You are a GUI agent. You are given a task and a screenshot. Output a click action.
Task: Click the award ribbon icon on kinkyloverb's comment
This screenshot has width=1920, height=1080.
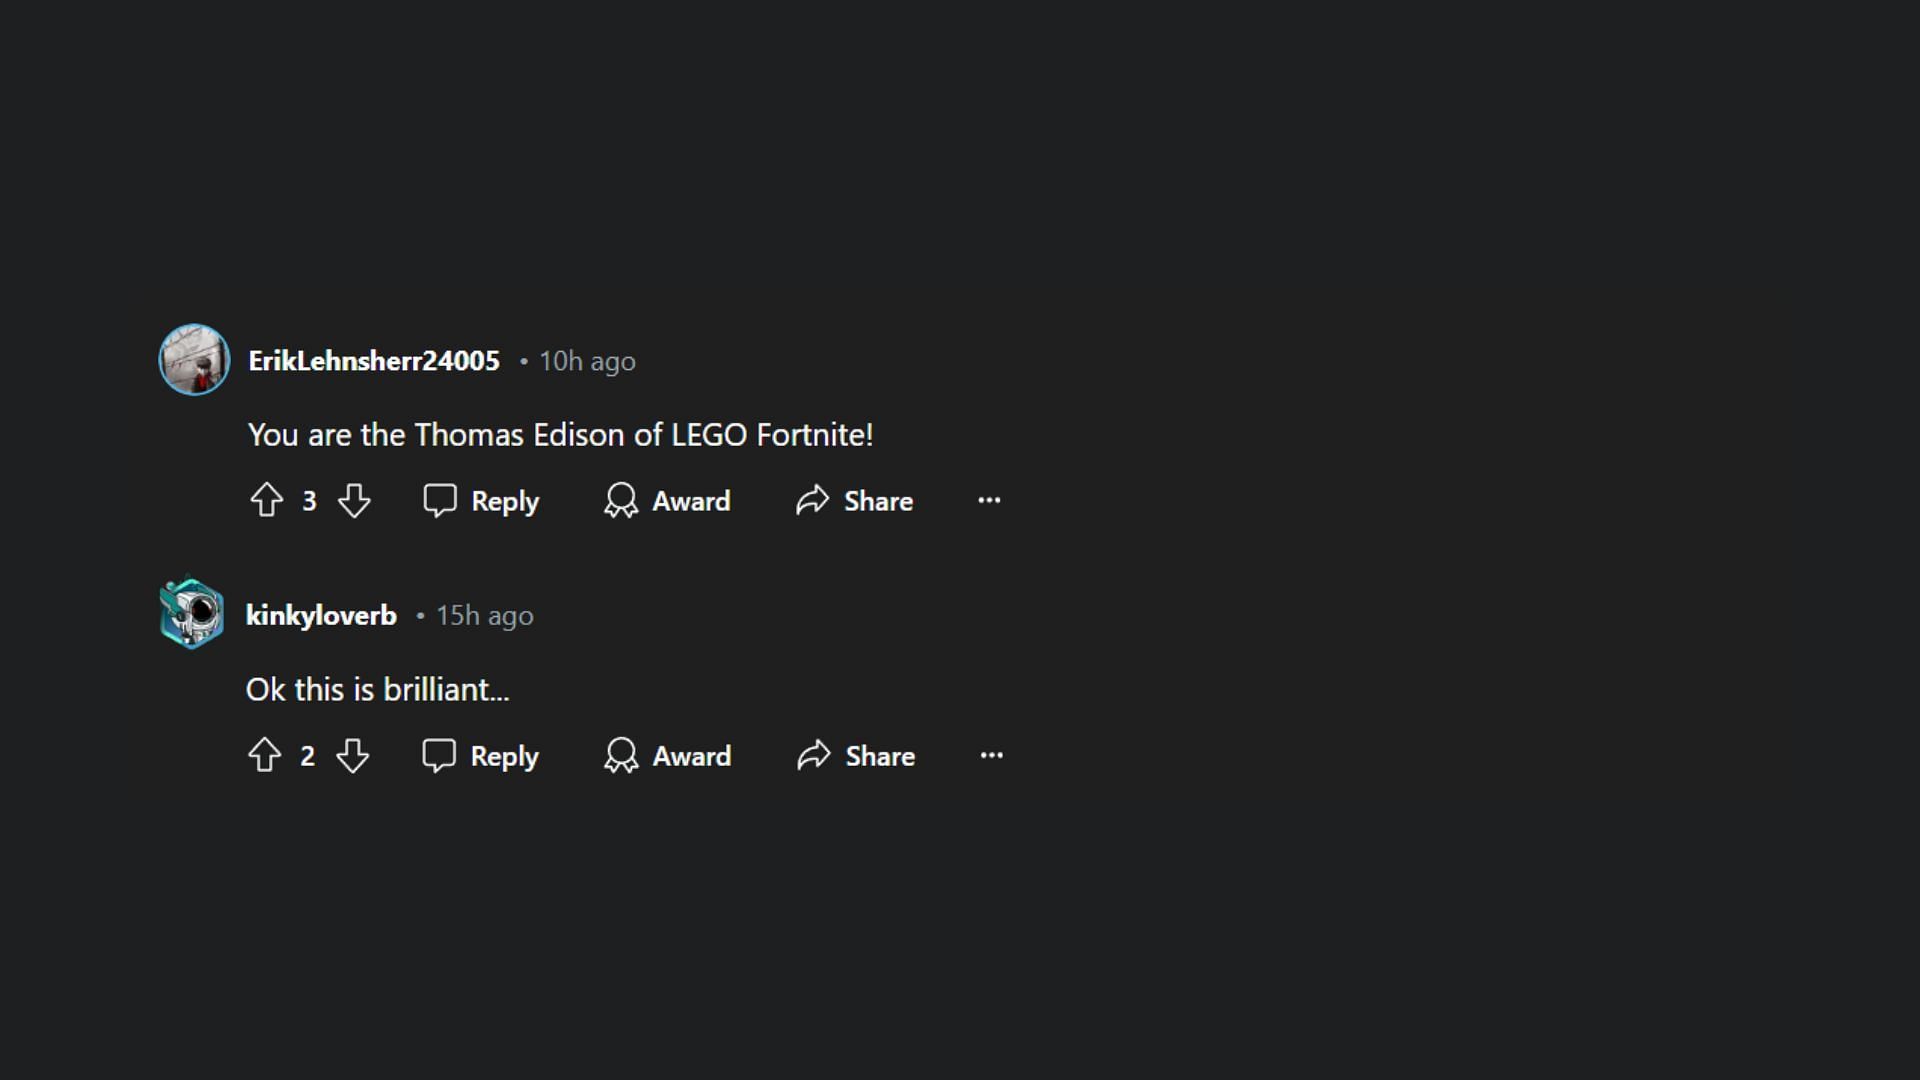coord(621,755)
